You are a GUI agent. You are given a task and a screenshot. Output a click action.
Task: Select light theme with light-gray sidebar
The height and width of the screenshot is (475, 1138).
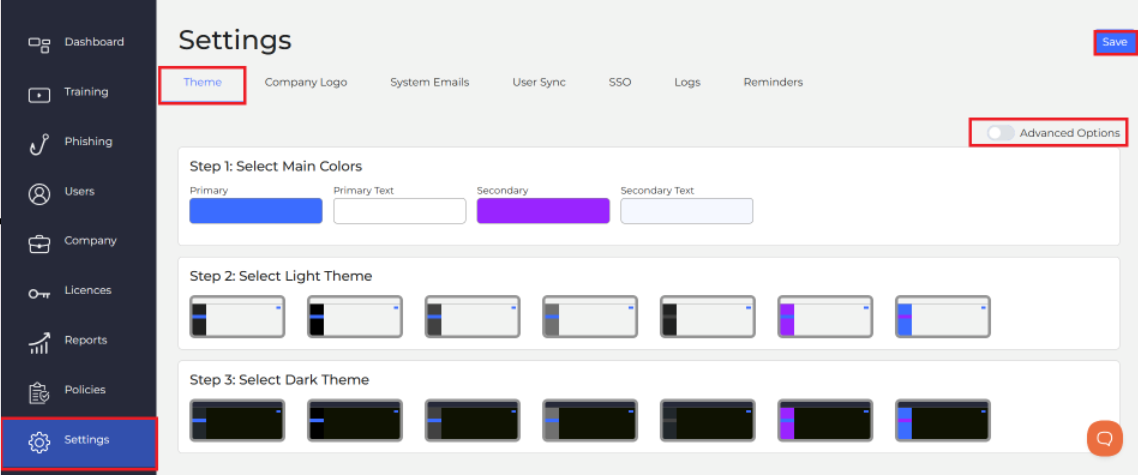click(590, 317)
